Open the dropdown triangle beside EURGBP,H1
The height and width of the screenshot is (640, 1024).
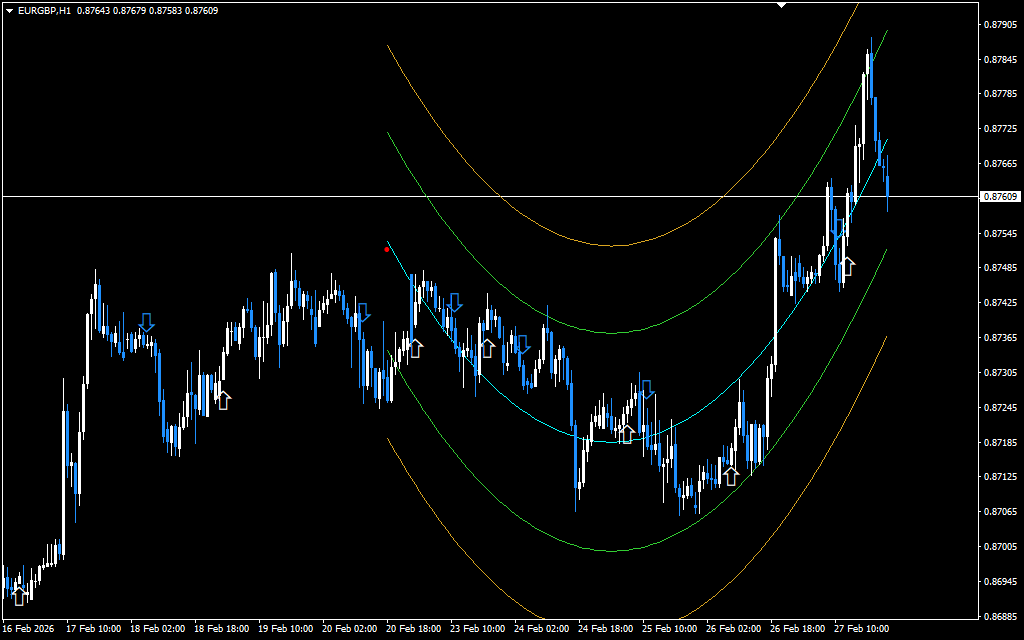(x=9, y=11)
